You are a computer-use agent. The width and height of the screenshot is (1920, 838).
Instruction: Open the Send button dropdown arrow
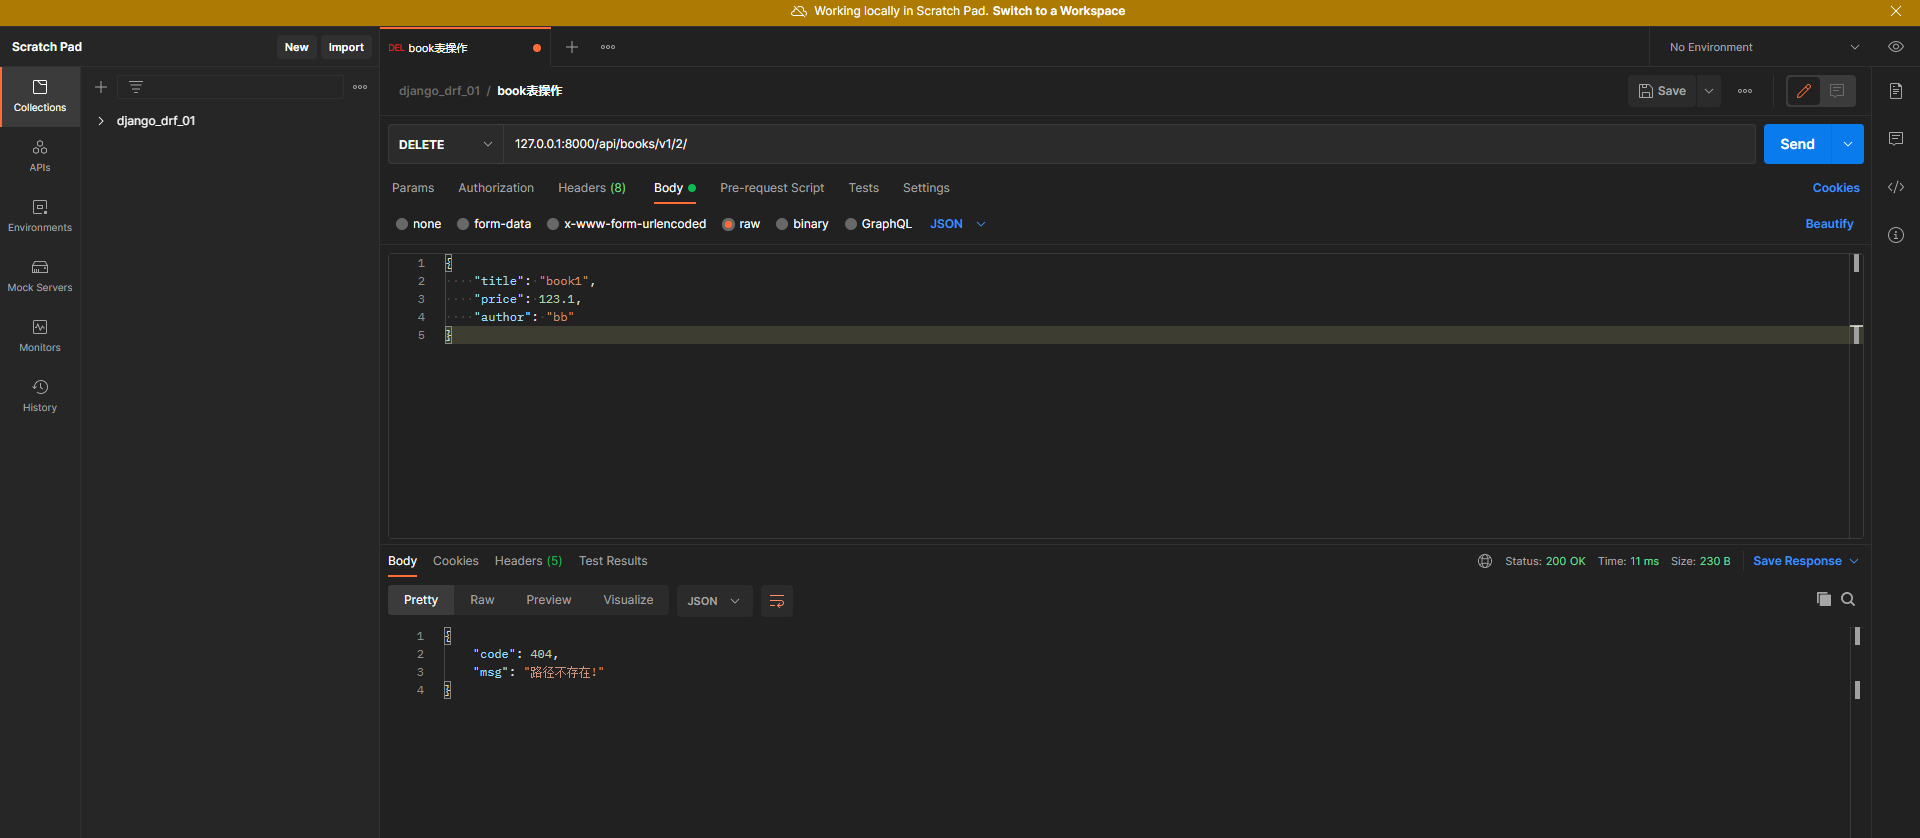(x=1848, y=144)
